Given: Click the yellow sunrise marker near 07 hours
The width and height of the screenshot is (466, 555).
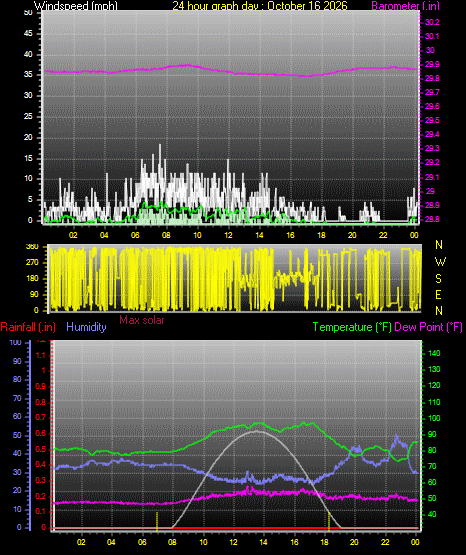Looking at the screenshot, I should pos(157,521).
